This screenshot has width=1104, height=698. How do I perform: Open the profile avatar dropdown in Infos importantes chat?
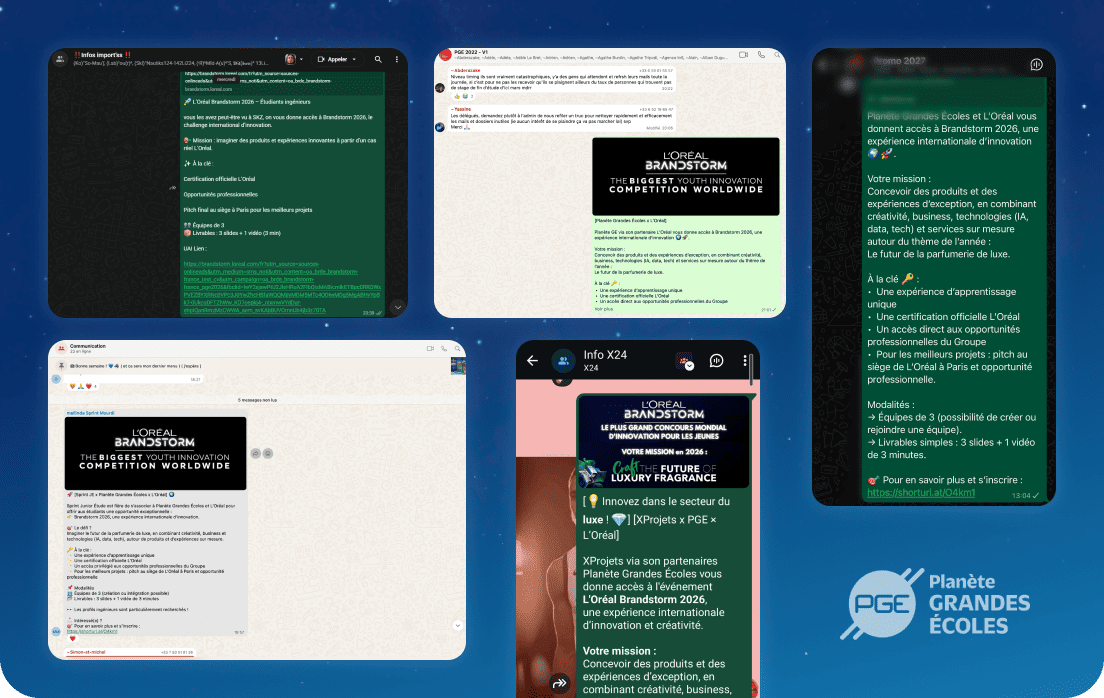[293, 59]
